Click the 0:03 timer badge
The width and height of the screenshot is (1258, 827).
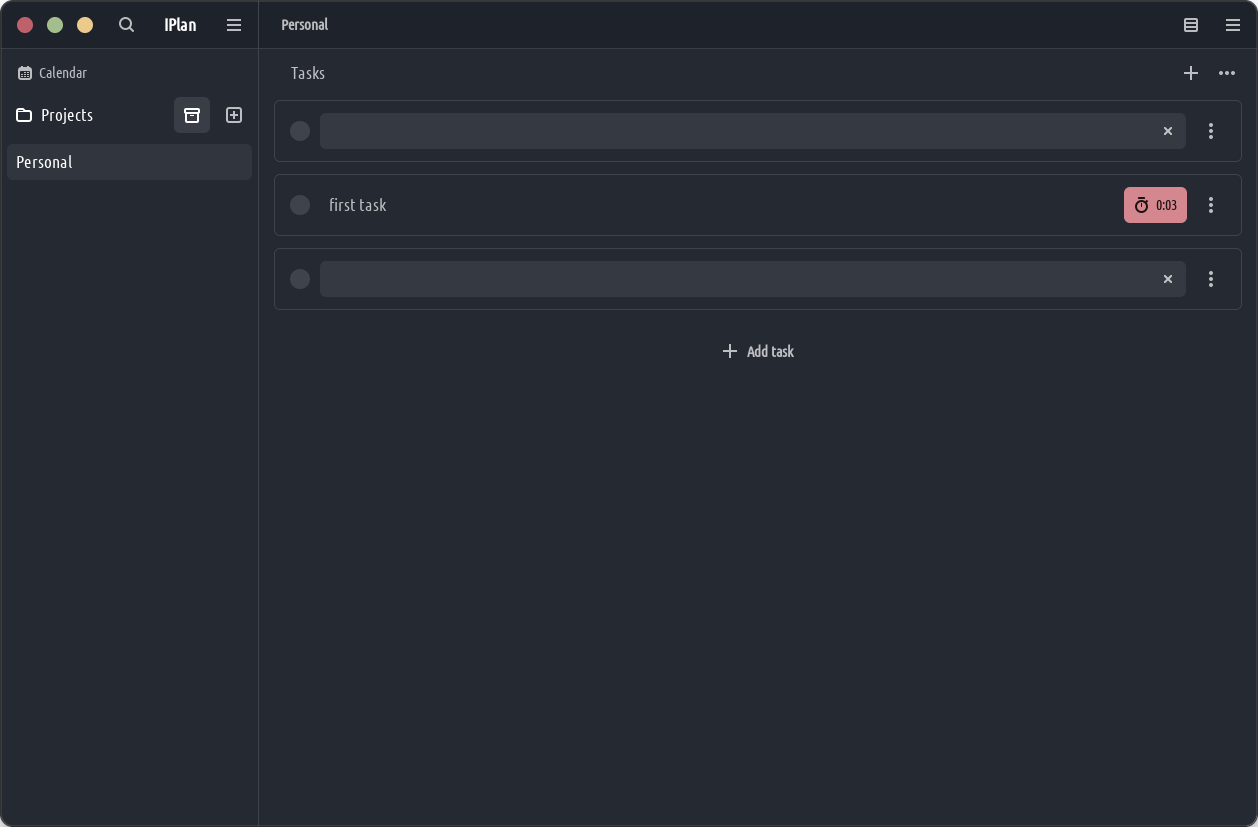[1155, 205]
